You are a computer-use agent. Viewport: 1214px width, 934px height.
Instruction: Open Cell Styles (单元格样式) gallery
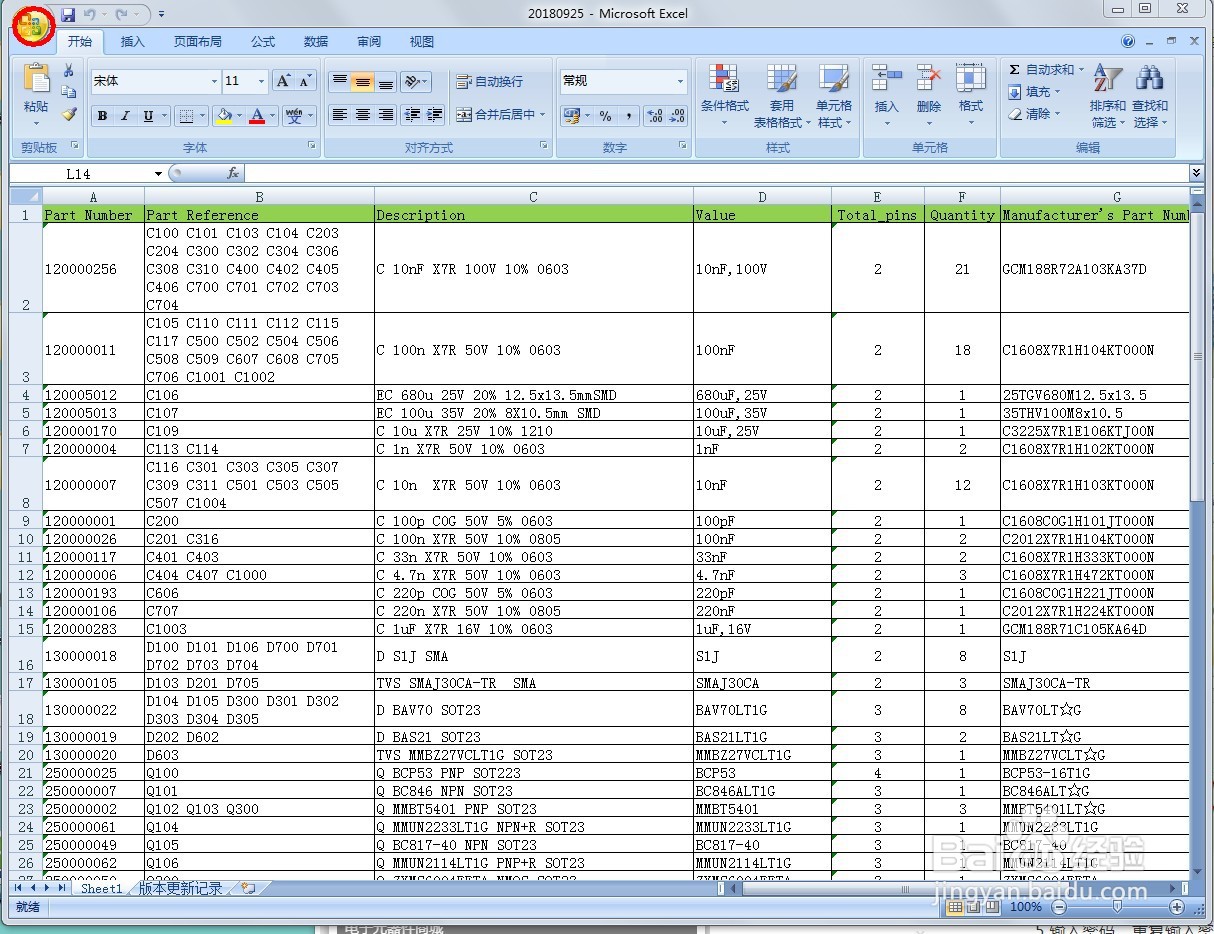pyautogui.click(x=834, y=97)
